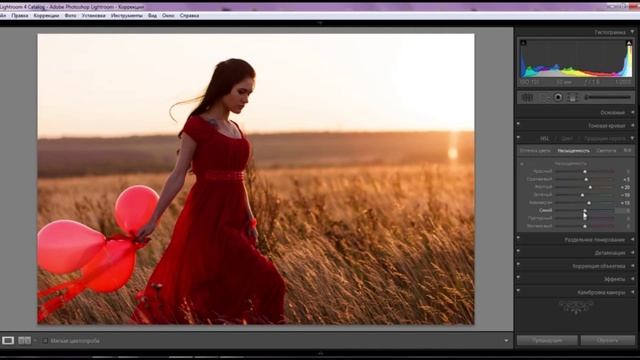Click the Красный saturation slider handle

tap(585, 171)
